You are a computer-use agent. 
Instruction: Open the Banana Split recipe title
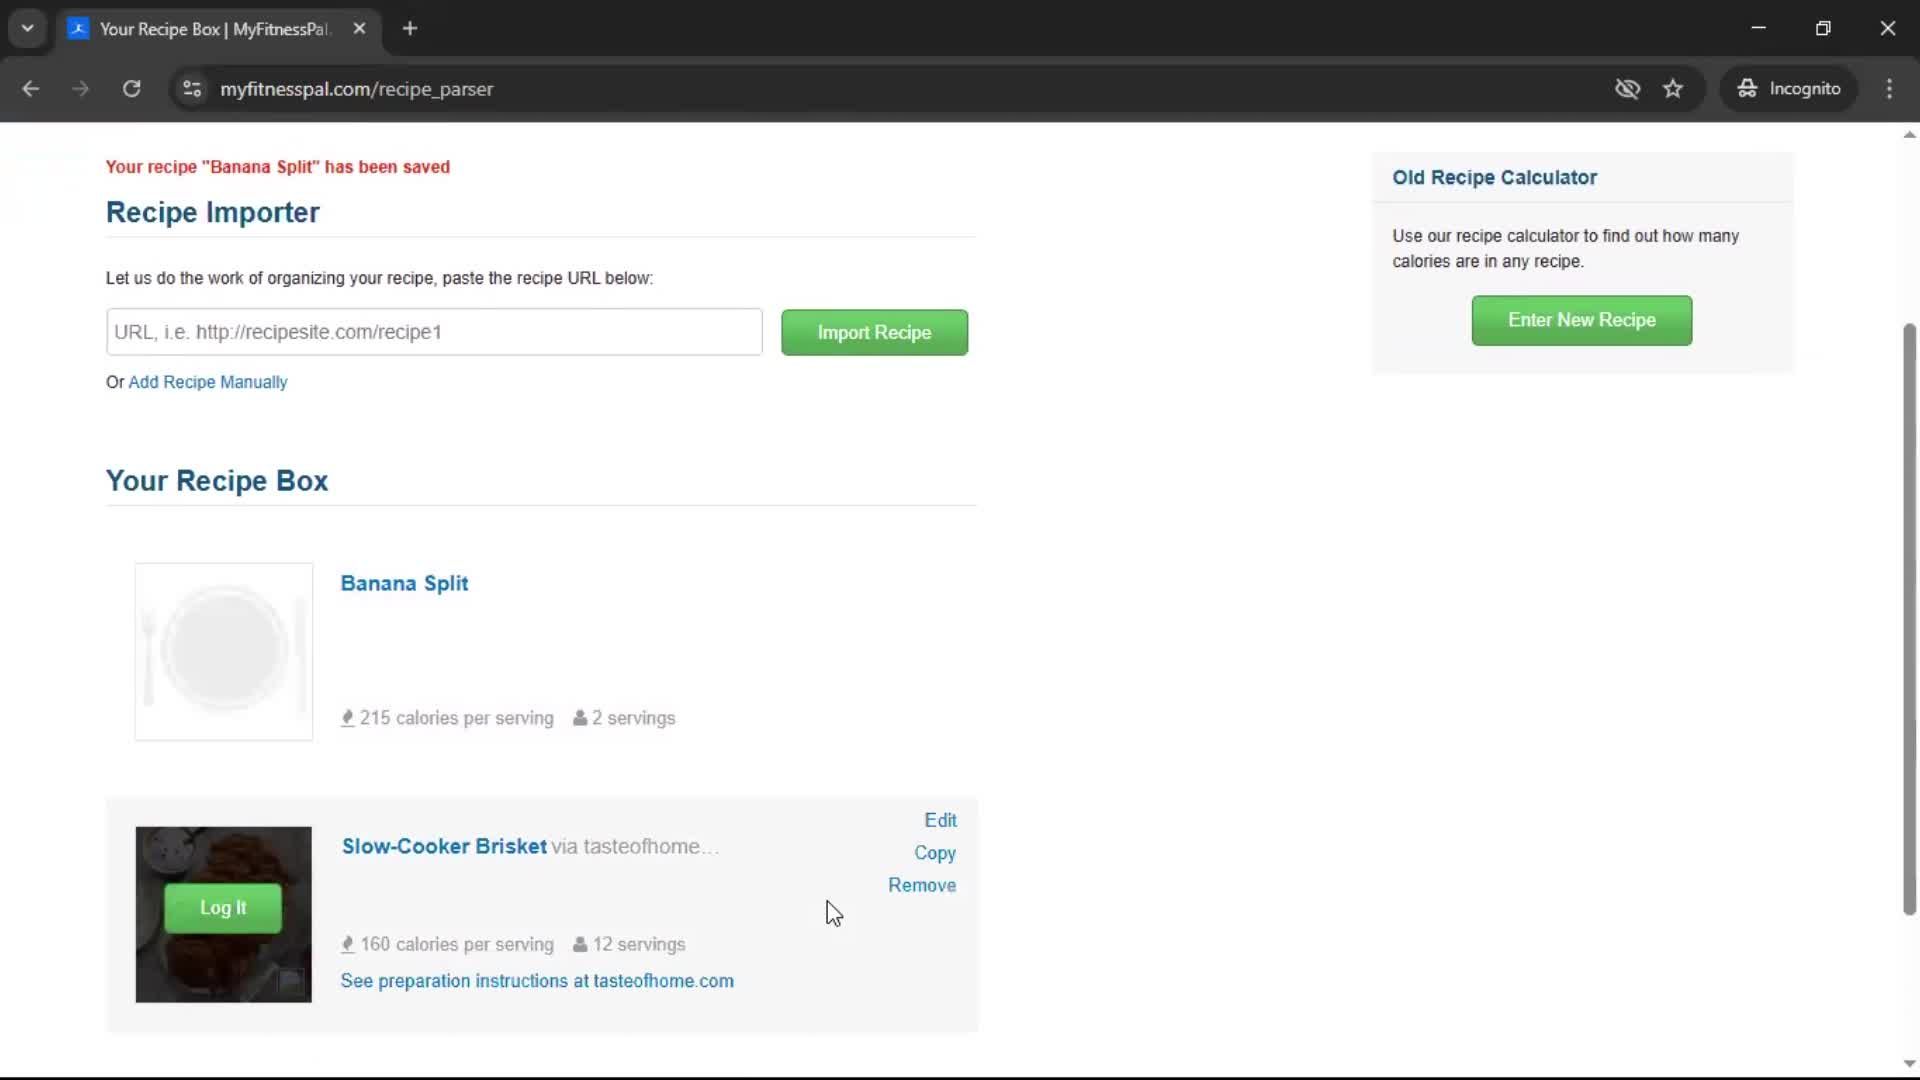(x=404, y=583)
